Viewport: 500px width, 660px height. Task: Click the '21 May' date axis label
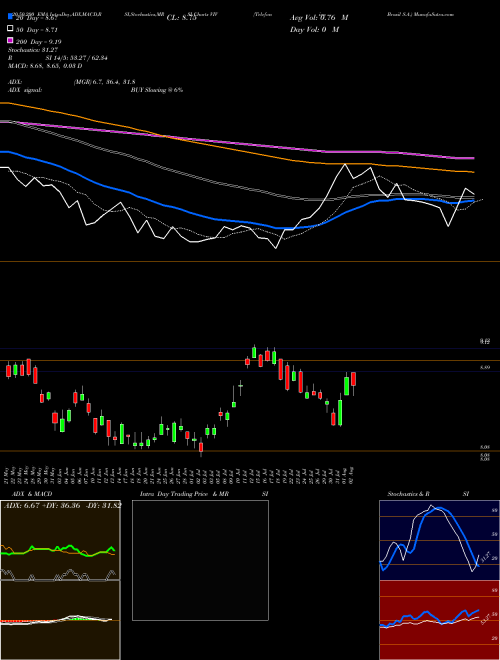tap(8, 475)
